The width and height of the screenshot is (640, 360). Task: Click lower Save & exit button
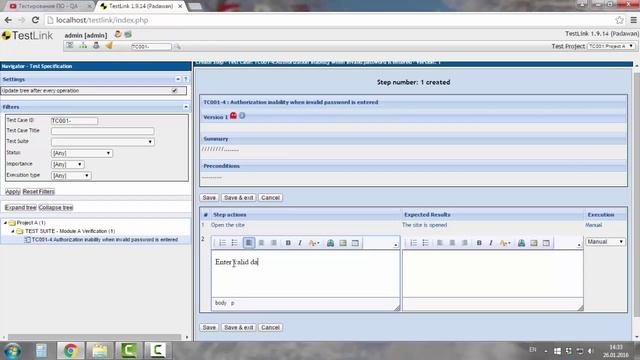[239, 327]
